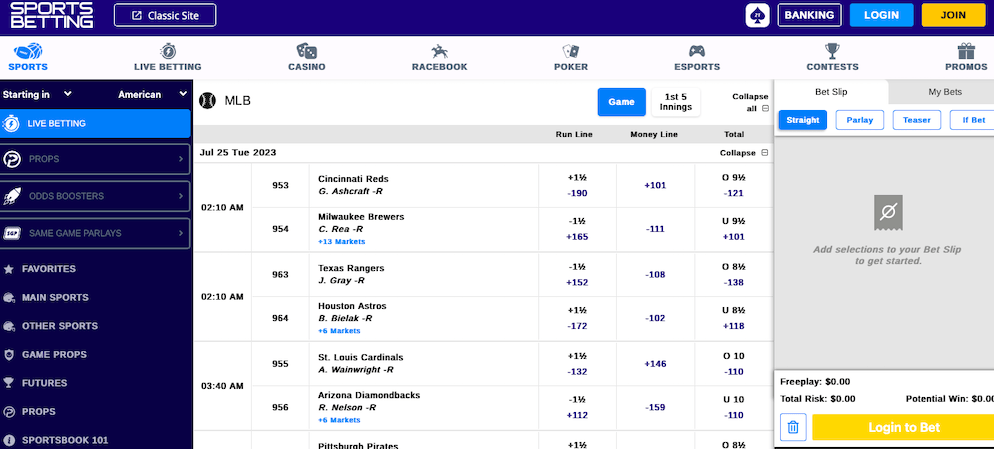Go to the Poker cards icon
This screenshot has height=449, width=994.
[571, 51]
